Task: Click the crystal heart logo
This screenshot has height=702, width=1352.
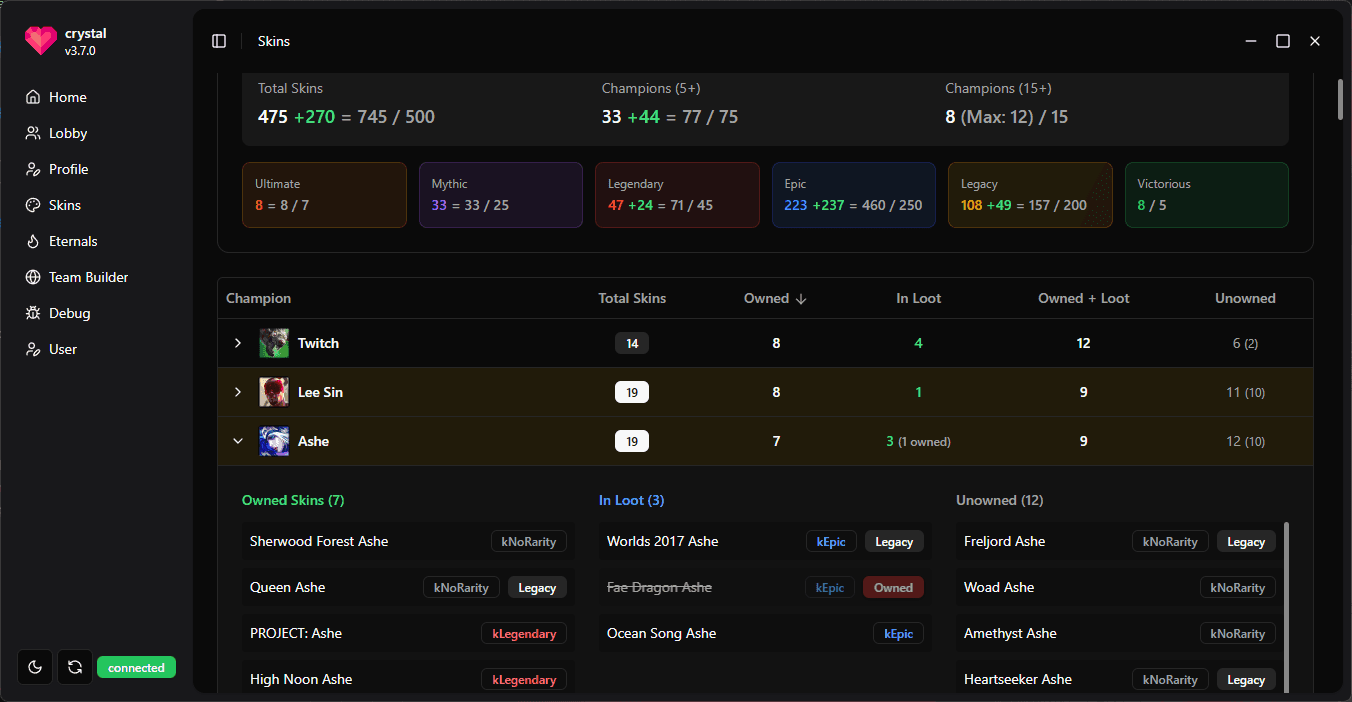Action: (40, 40)
